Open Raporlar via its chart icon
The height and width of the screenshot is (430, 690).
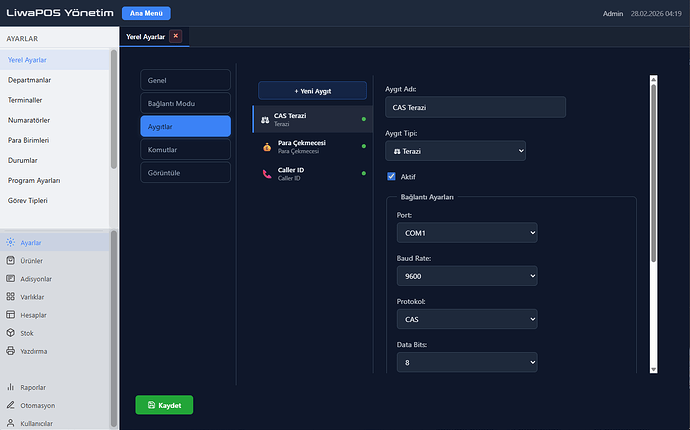click(11, 387)
